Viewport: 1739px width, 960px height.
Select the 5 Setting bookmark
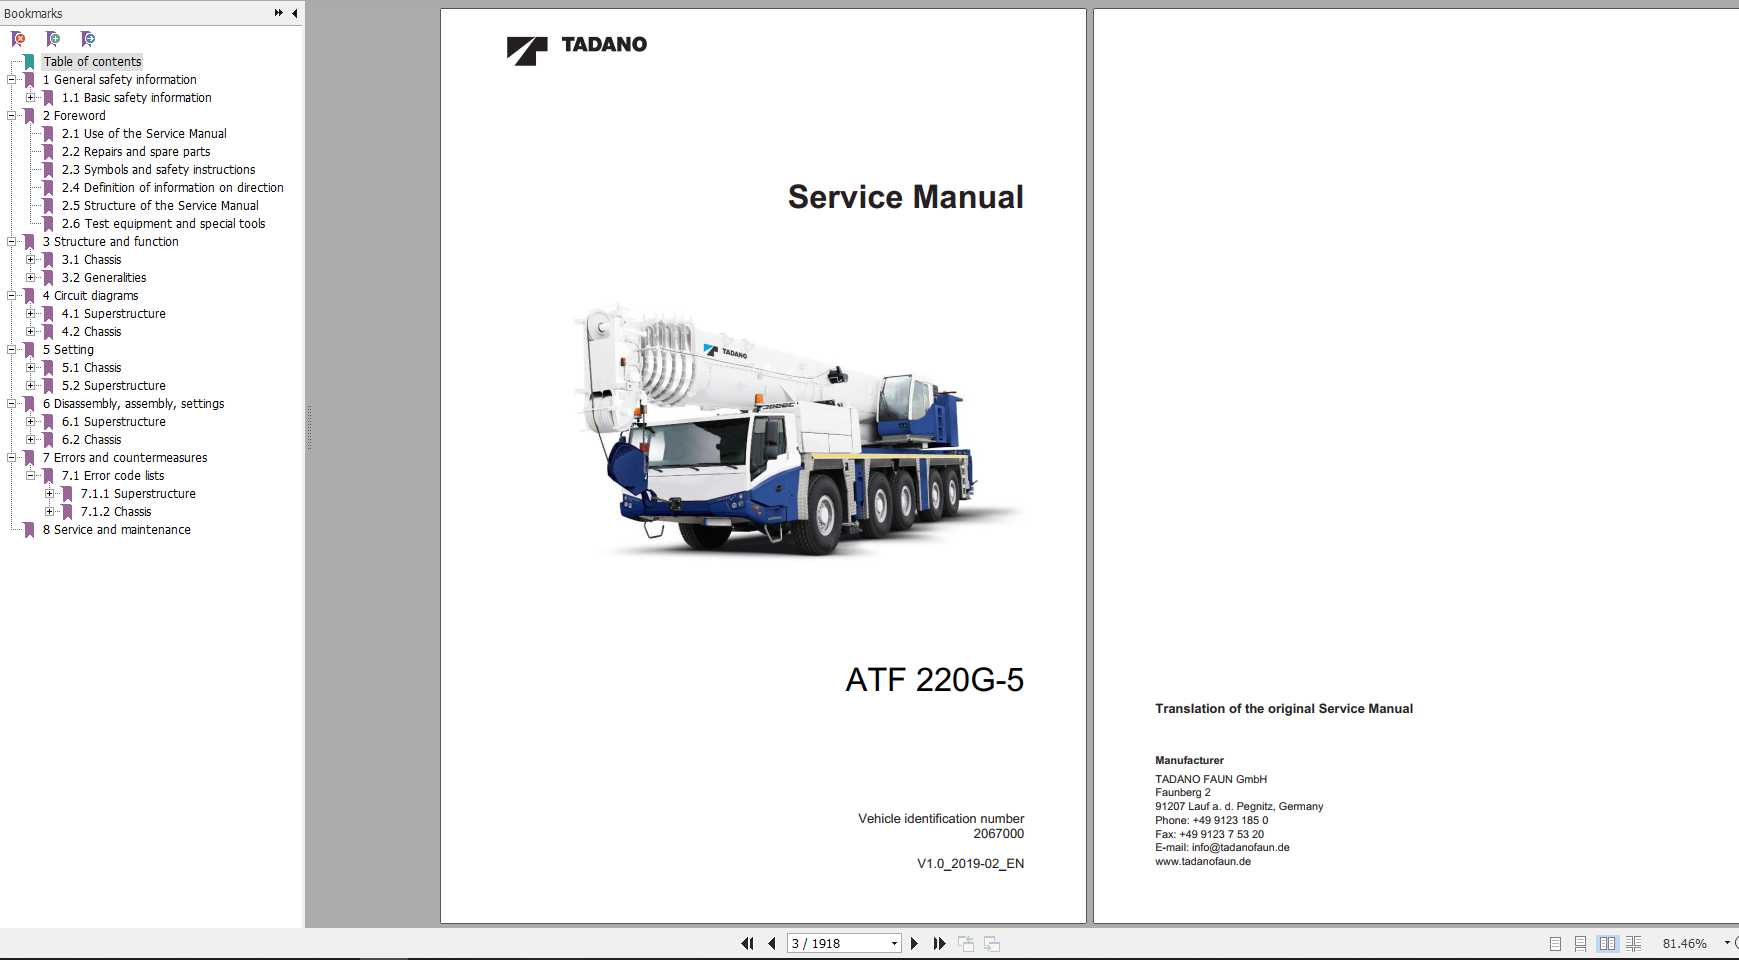[x=68, y=350]
